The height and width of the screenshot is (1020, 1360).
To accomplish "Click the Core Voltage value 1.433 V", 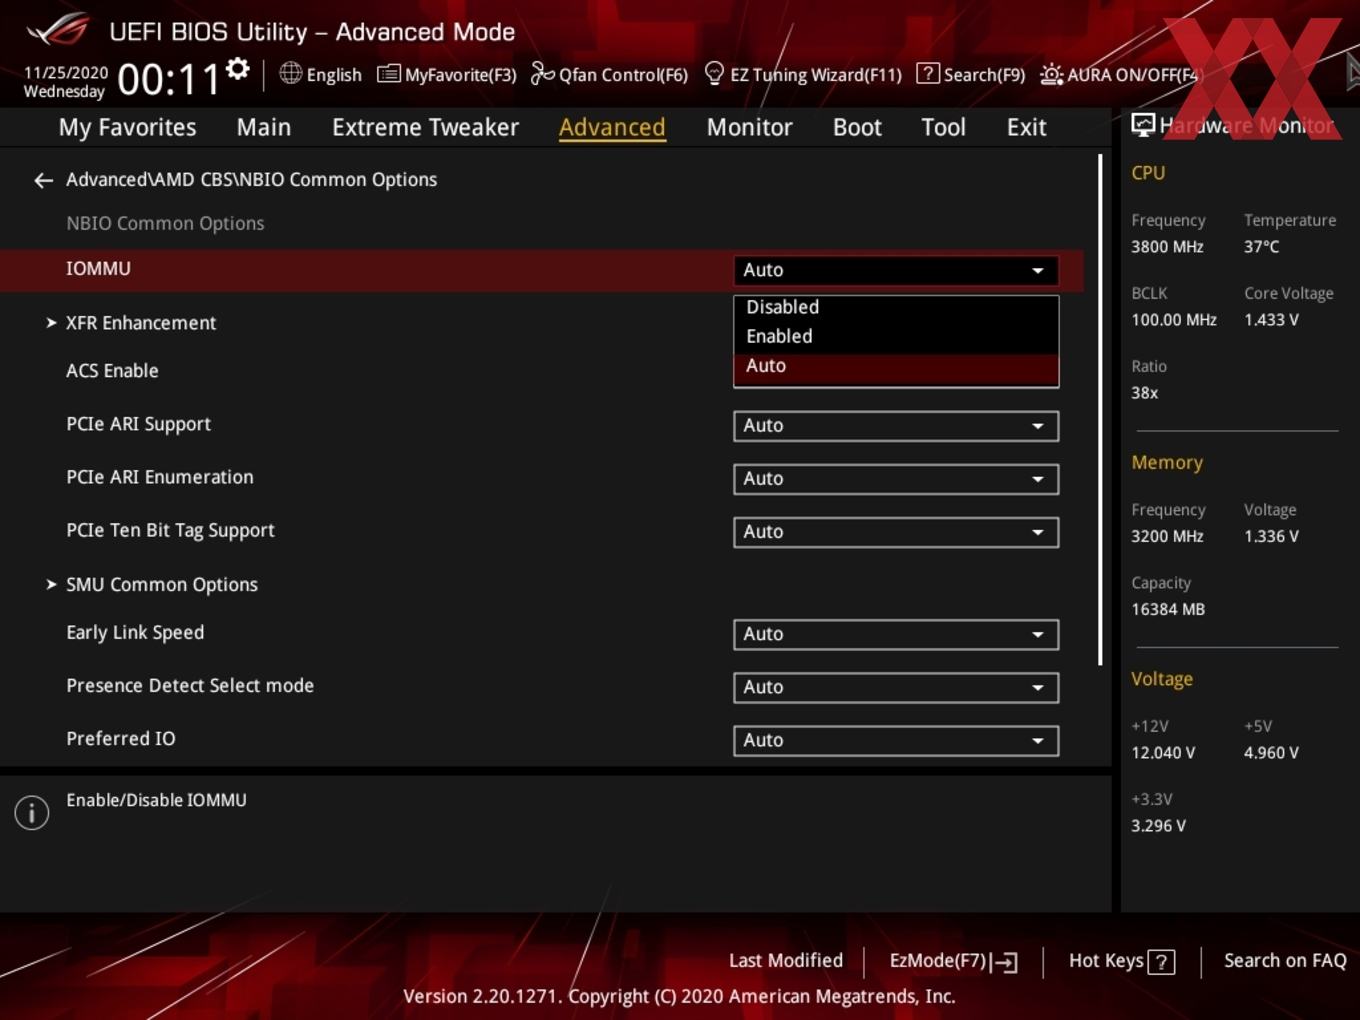I will [x=1271, y=320].
